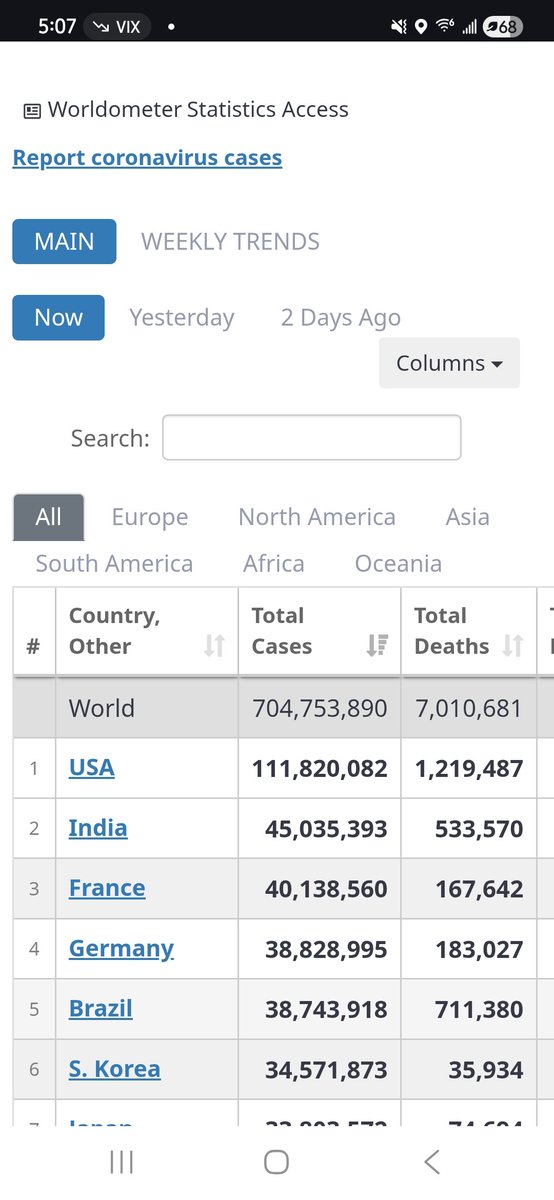Filter the table by Oceania
Screen dimensions: 554x1200
398,563
